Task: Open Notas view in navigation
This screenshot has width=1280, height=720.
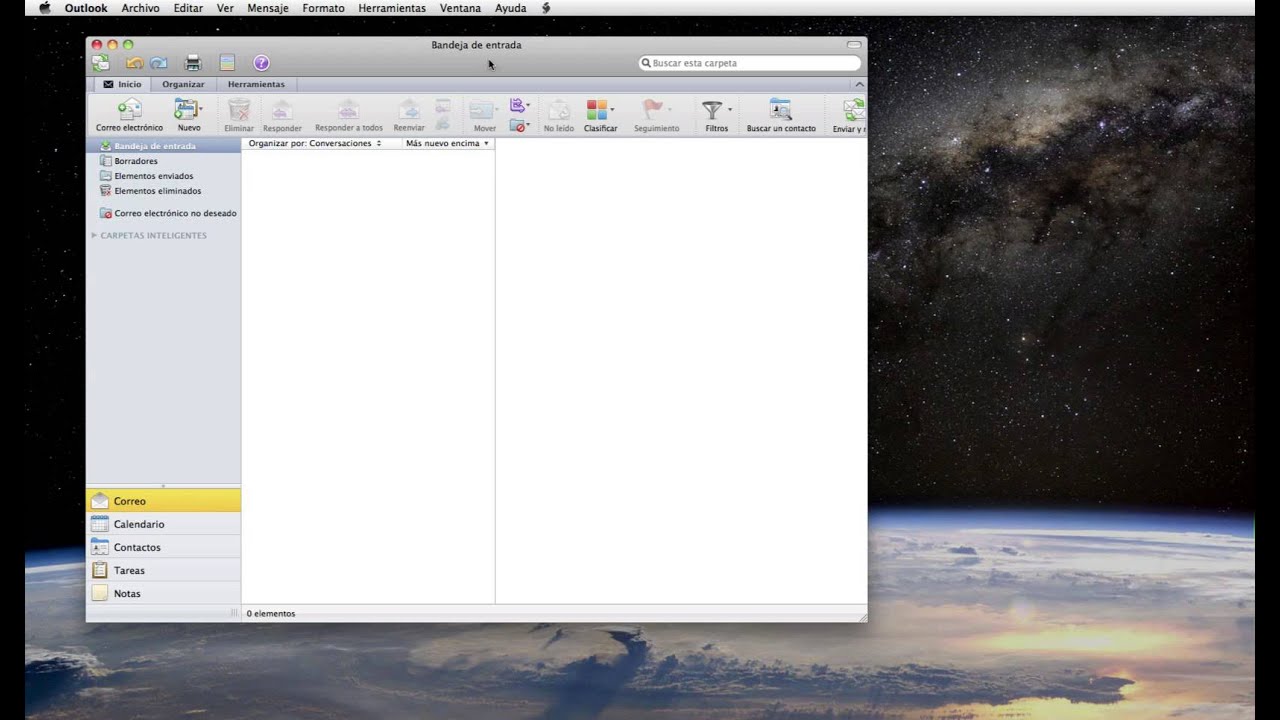Action: [x=163, y=593]
